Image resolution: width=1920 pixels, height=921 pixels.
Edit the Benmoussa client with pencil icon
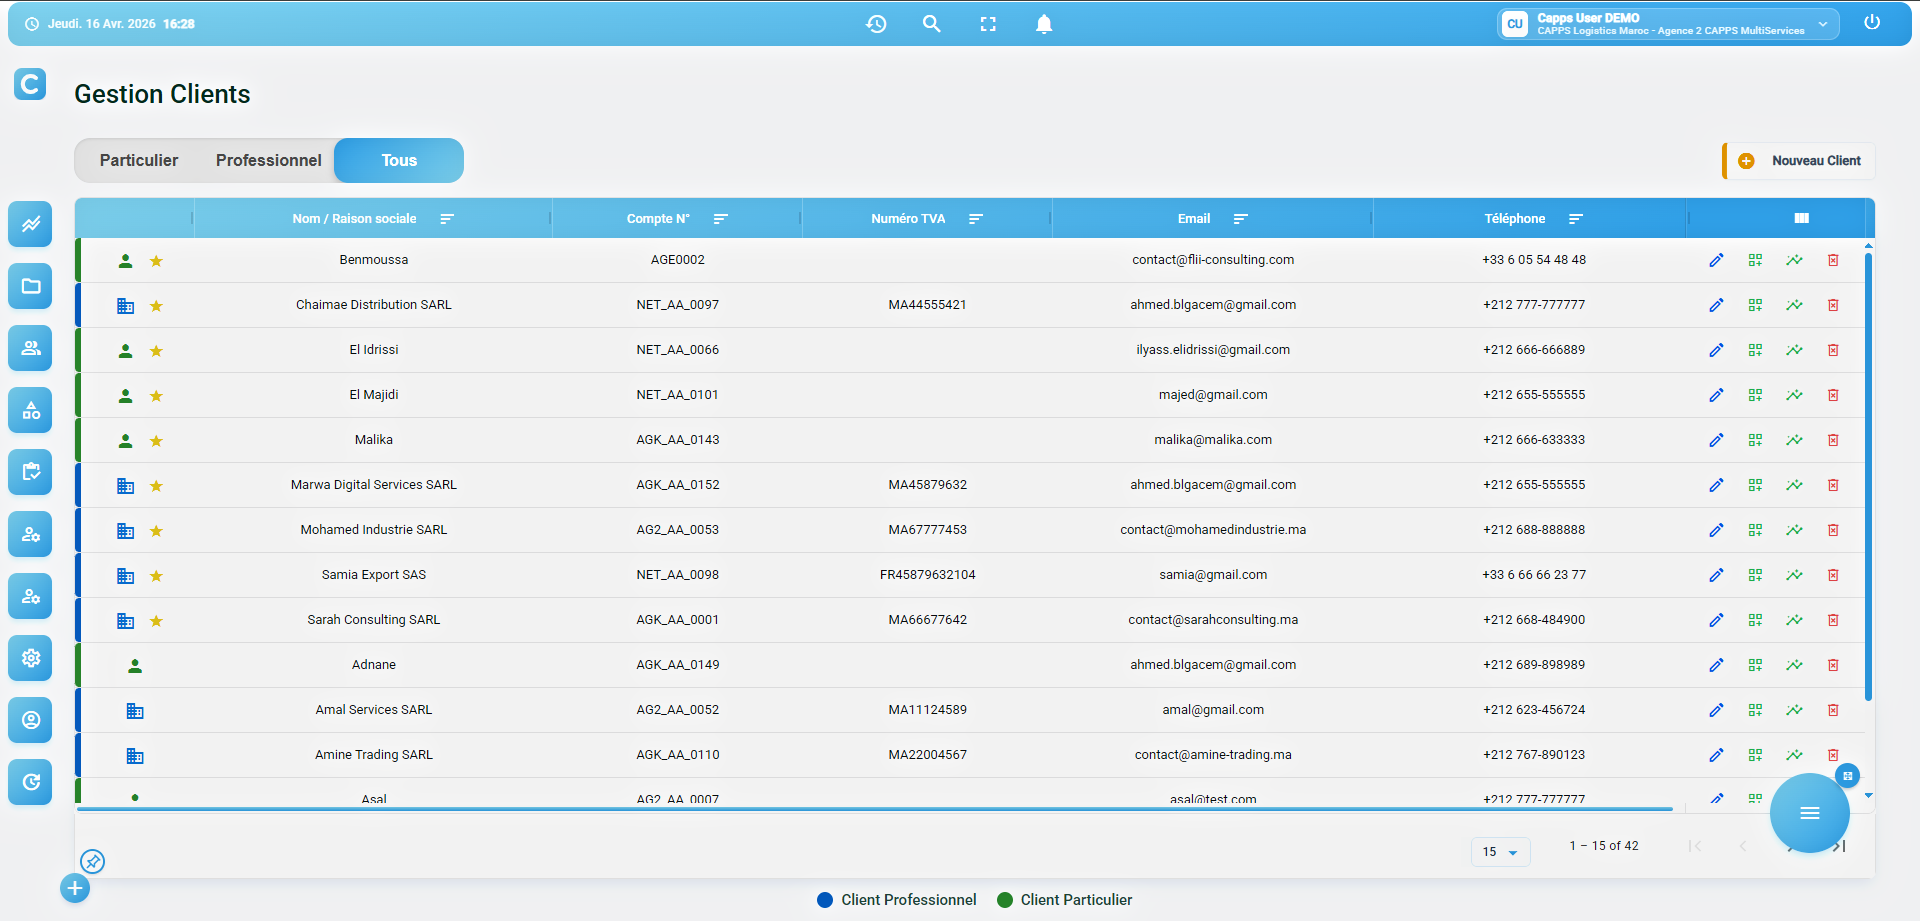[x=1716, y=260]
